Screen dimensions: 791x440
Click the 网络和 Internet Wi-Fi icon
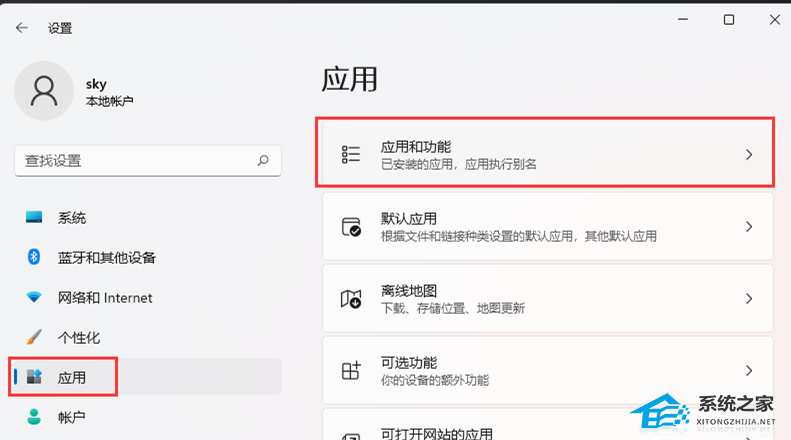pos(35,298)
